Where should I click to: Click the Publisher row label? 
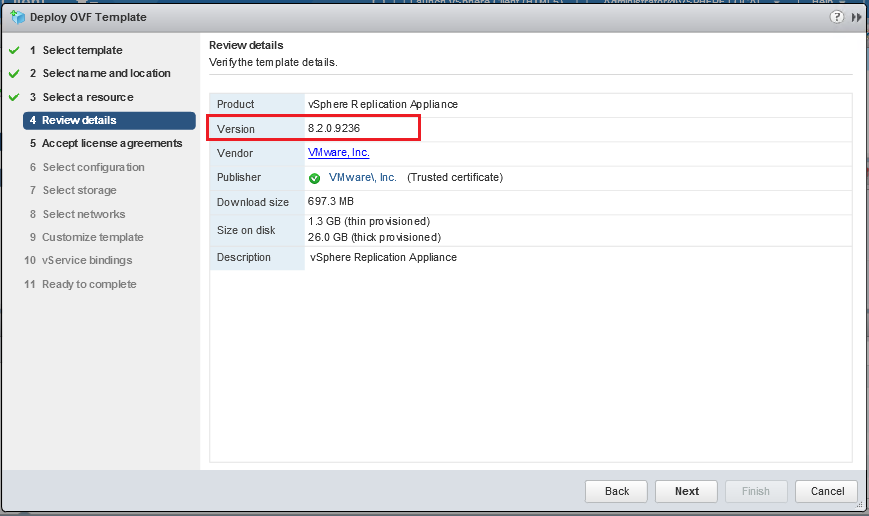coord(239,177)
